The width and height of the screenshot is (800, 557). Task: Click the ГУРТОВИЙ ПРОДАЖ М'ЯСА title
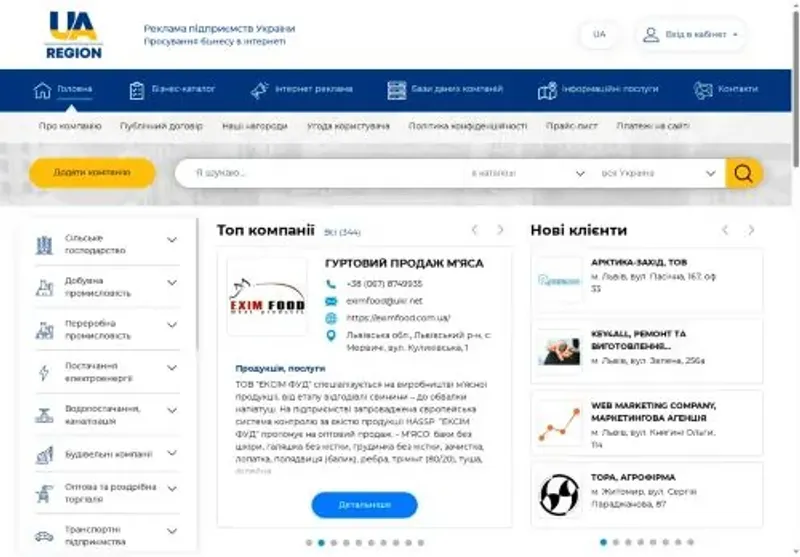[404, 264]
